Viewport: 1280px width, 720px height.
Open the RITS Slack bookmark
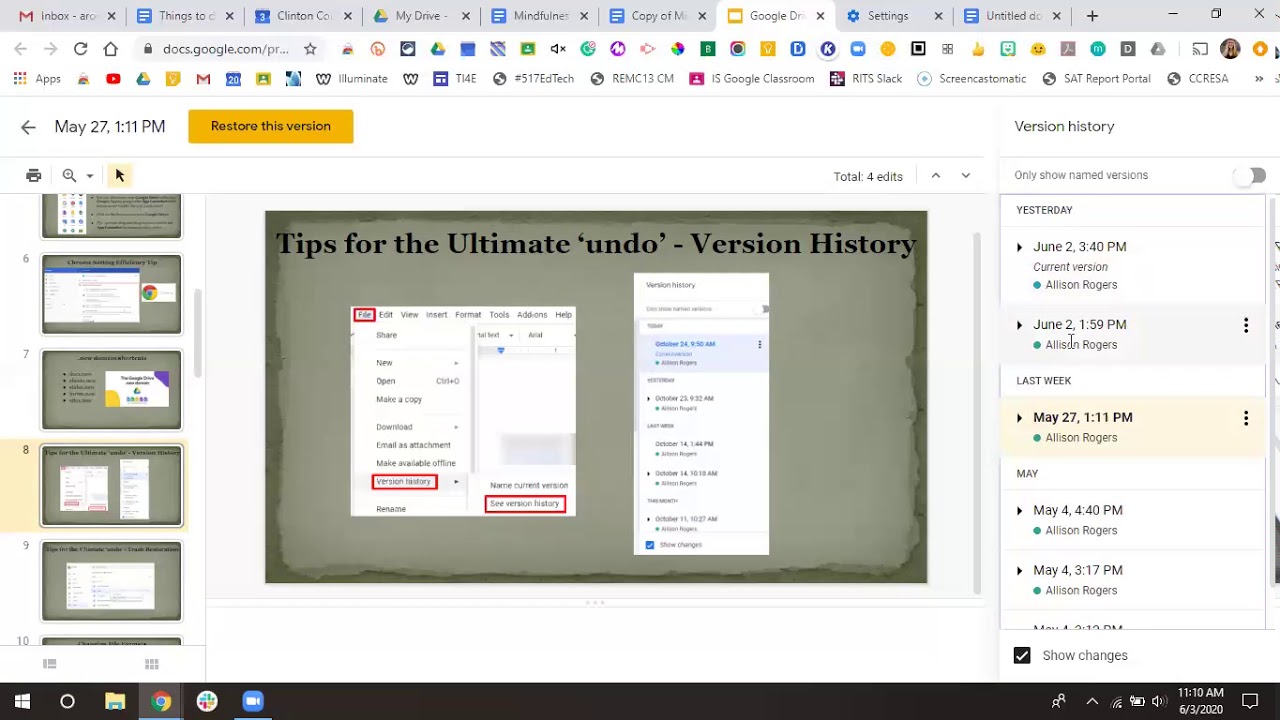(x=866, y=79)
